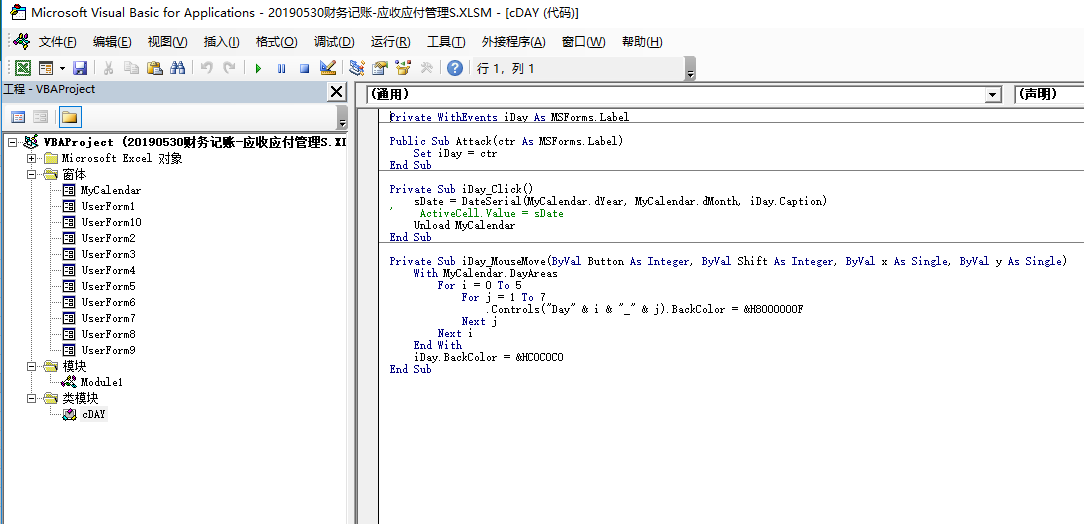Click View Object icon in project panel
The height and width of the screenshot is (524, 1084).
point(41,117)
